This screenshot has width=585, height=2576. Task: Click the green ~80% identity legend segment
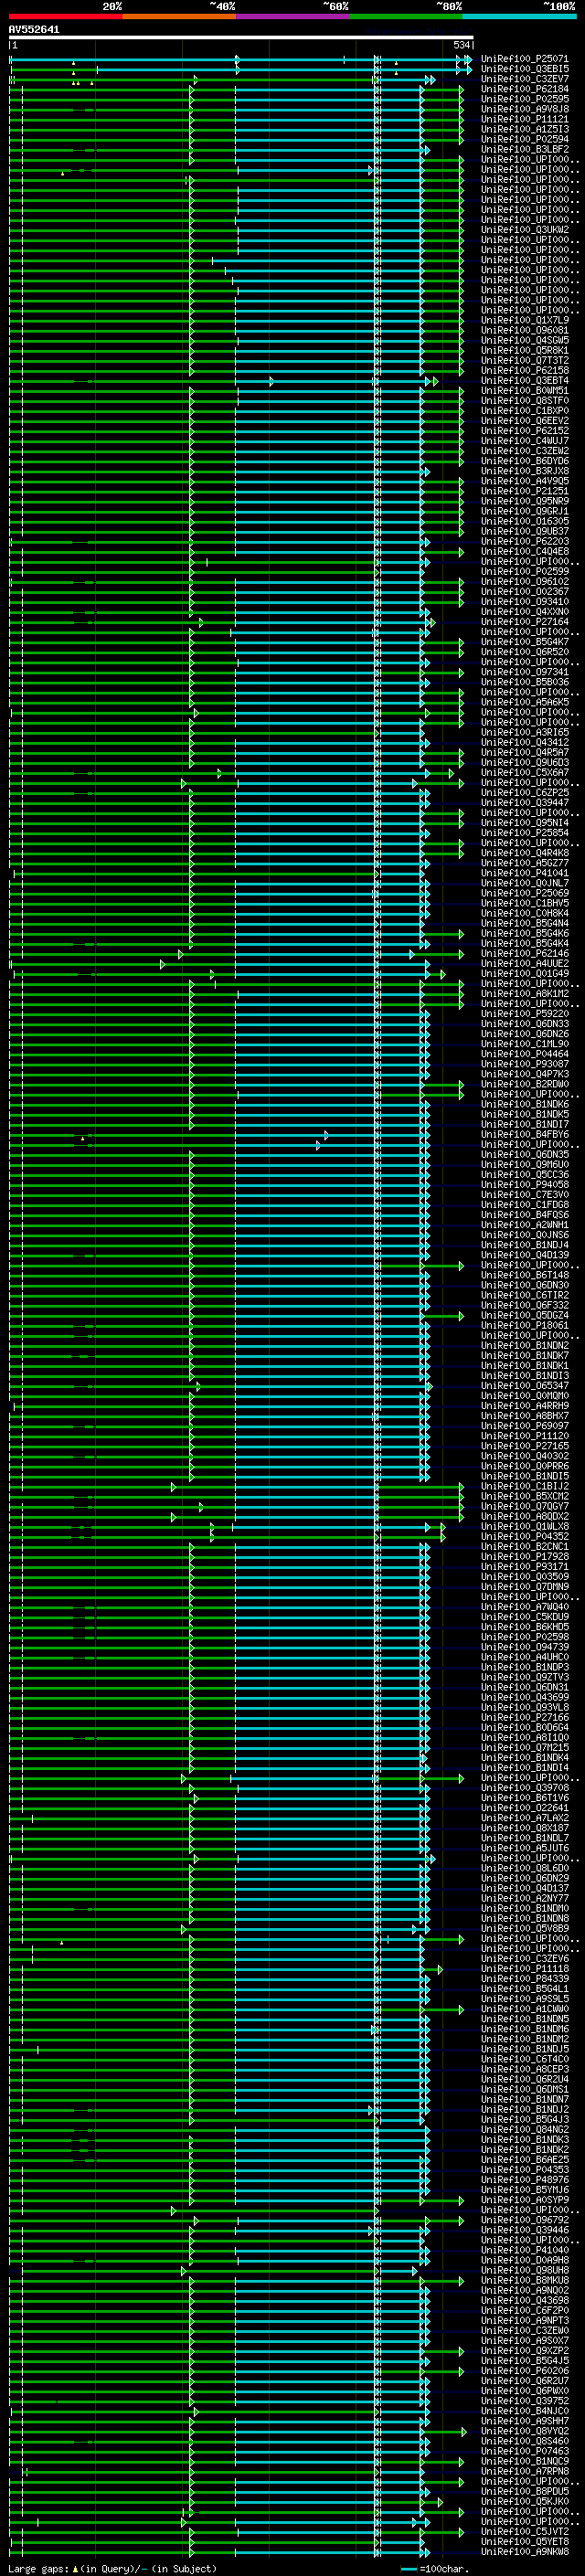[406, 16]
